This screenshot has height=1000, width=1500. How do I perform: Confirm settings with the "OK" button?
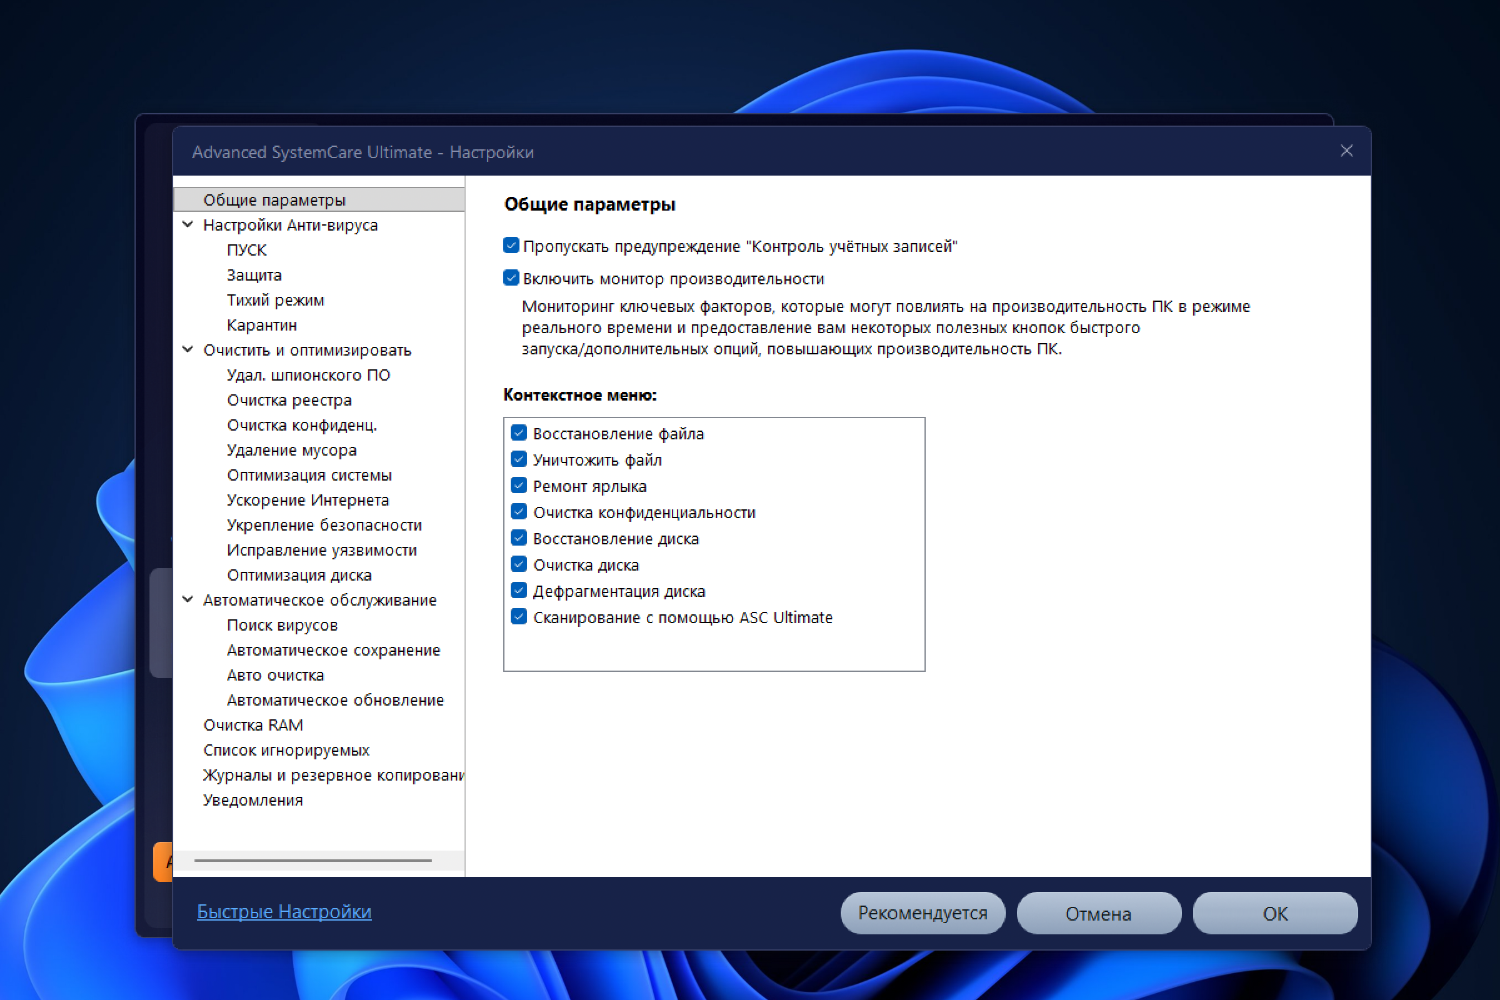[x=1275, y=913]
